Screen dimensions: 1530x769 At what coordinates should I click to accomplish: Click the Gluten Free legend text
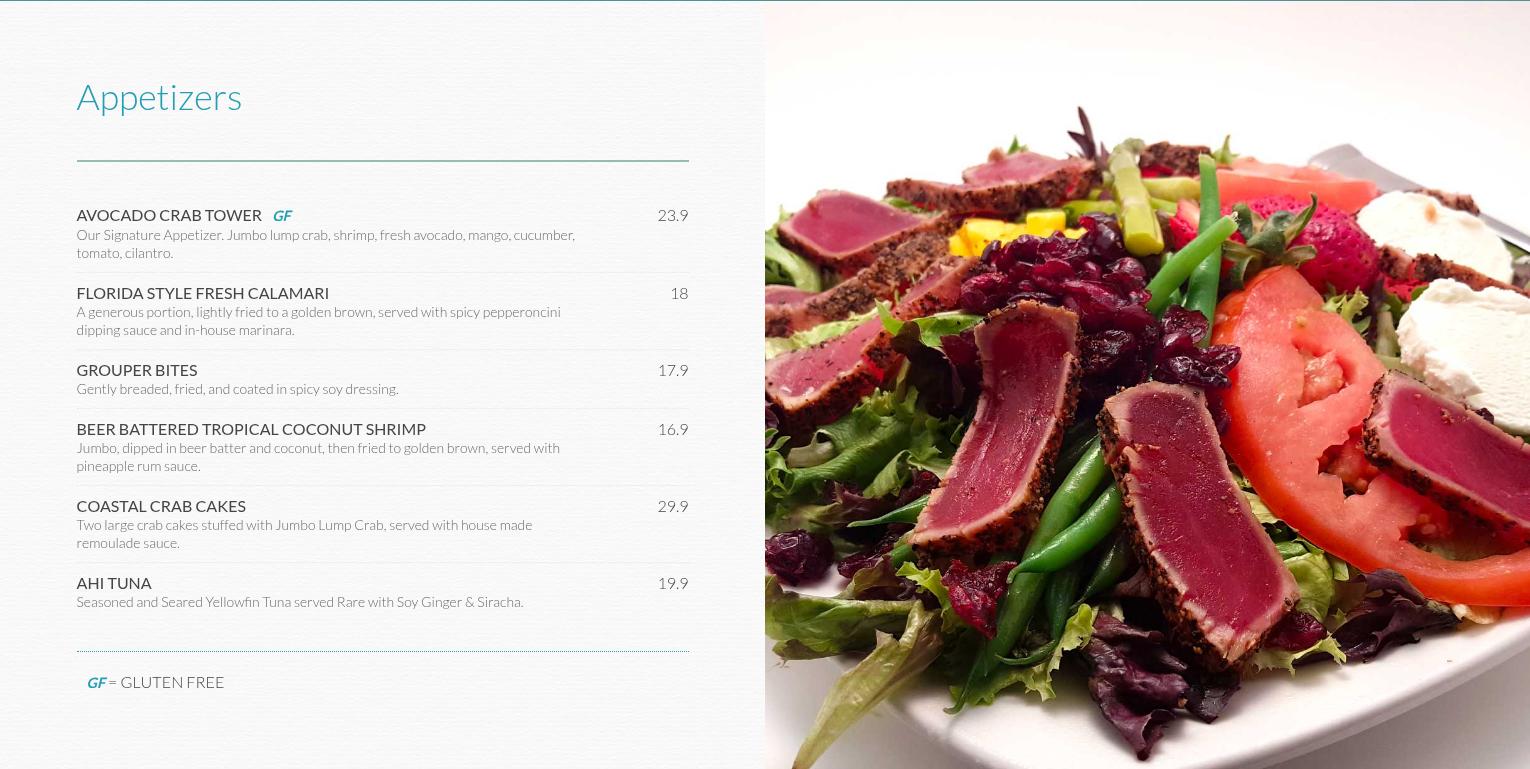click(x=172, y=682)
